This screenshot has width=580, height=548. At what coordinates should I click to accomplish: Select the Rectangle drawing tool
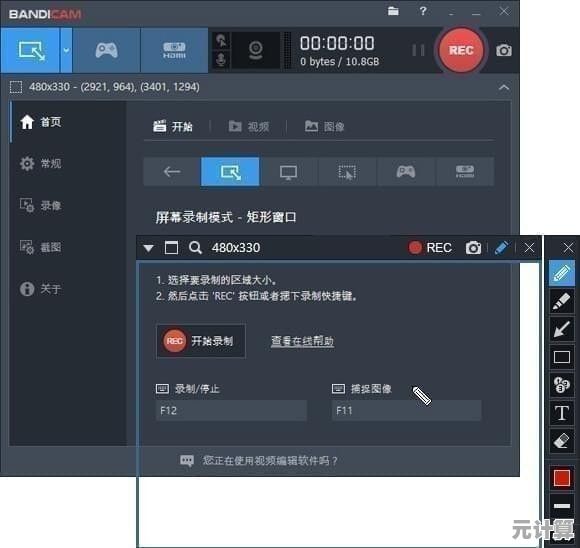click(x=562, y=357)
